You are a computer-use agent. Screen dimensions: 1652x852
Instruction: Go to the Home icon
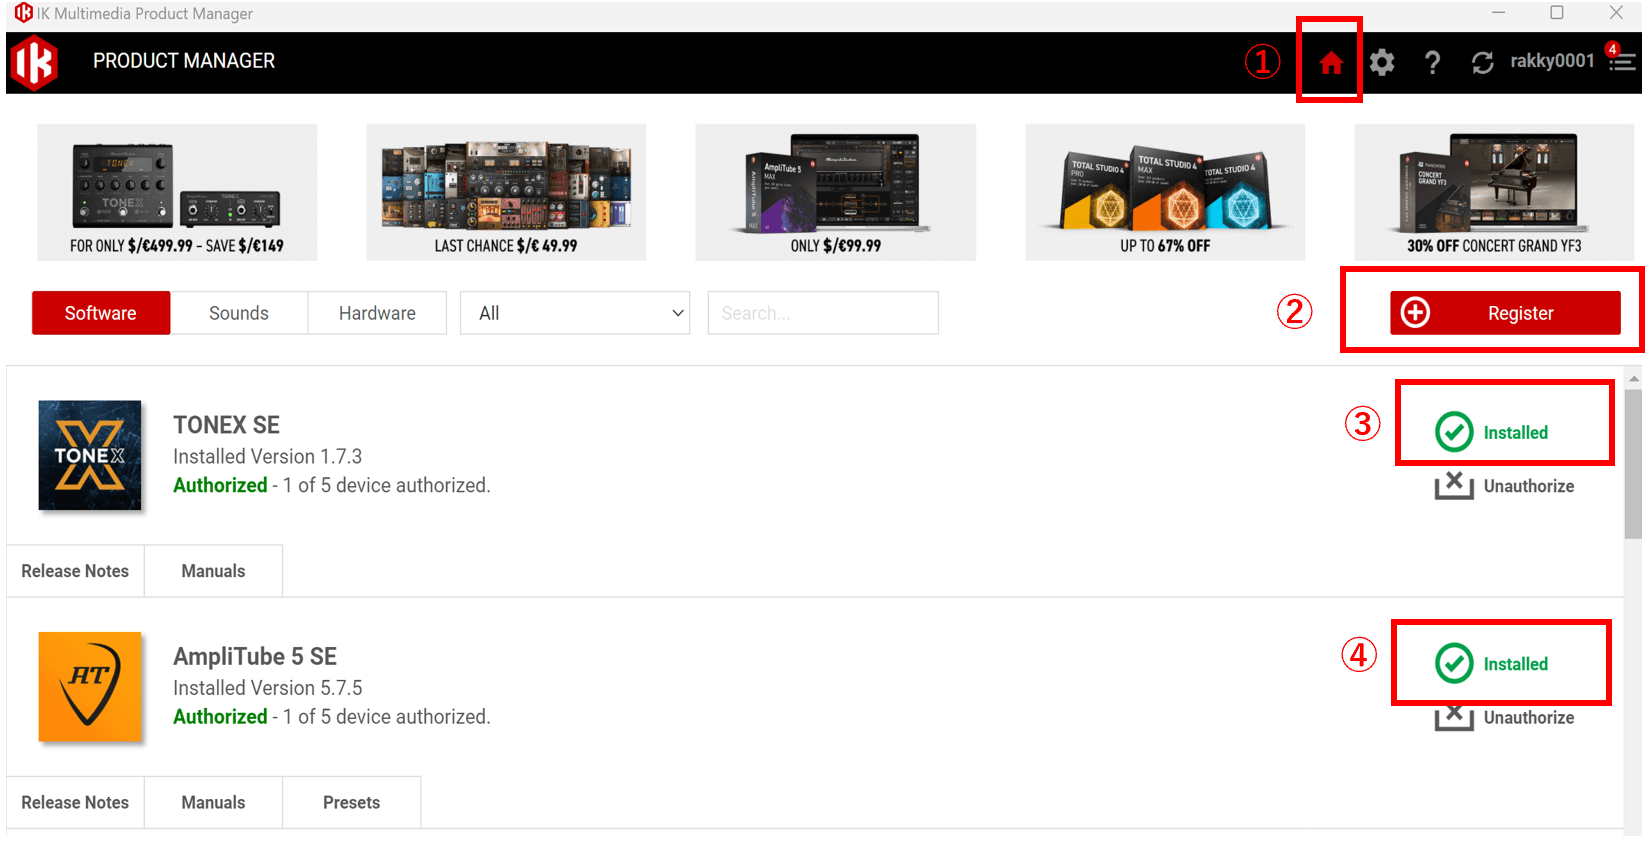(1330, 63)
